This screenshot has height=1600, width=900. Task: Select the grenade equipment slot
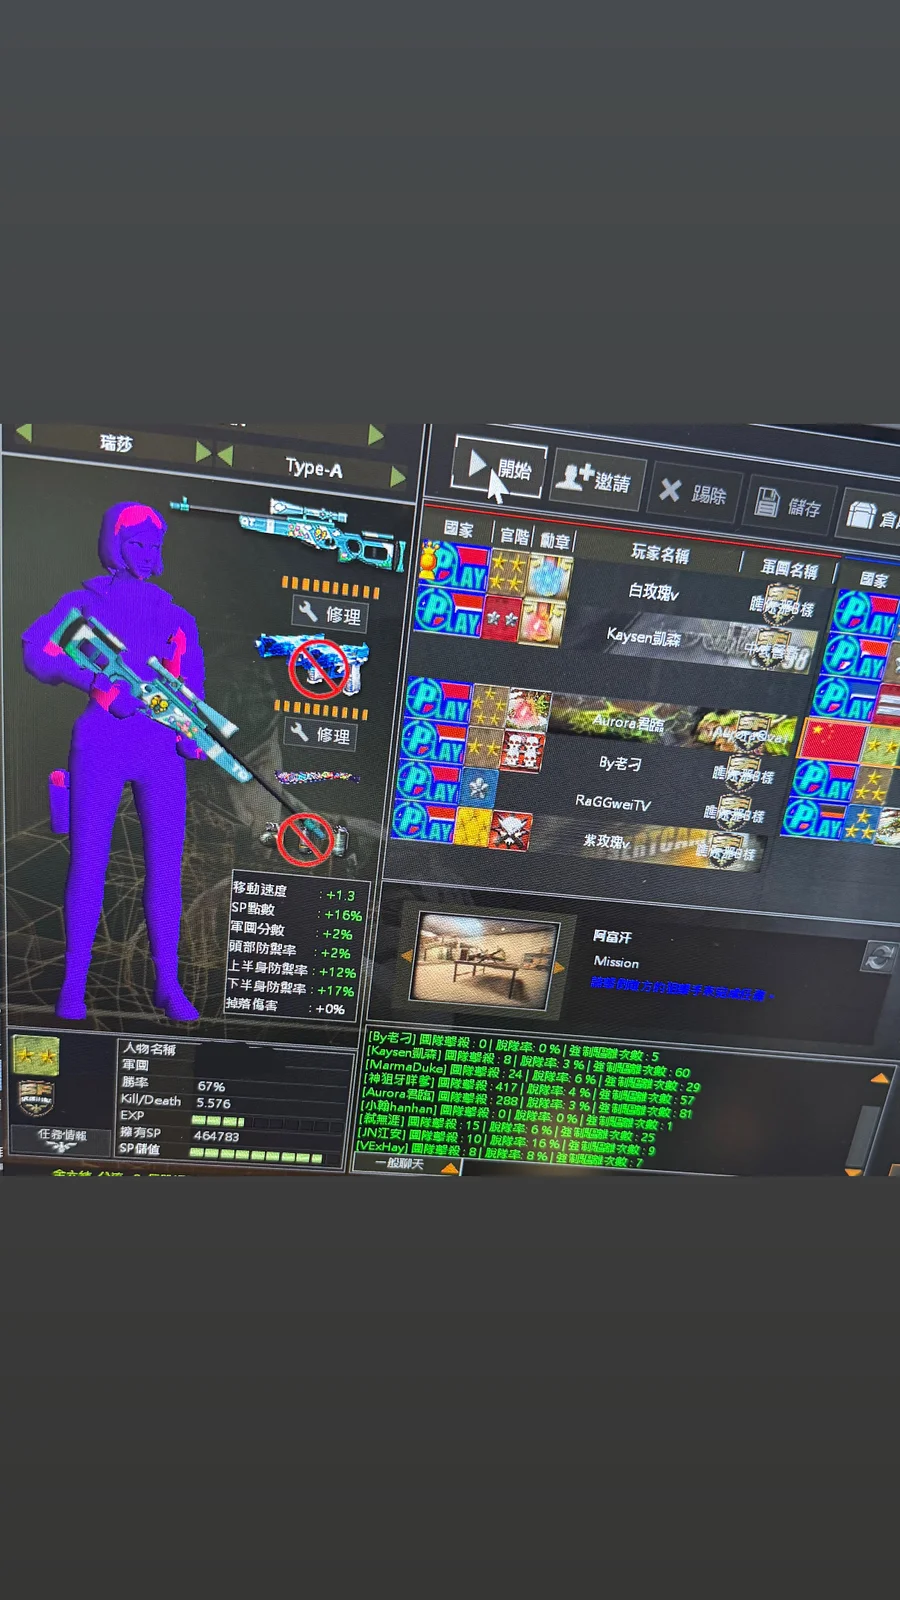click(x=306, y=836)
